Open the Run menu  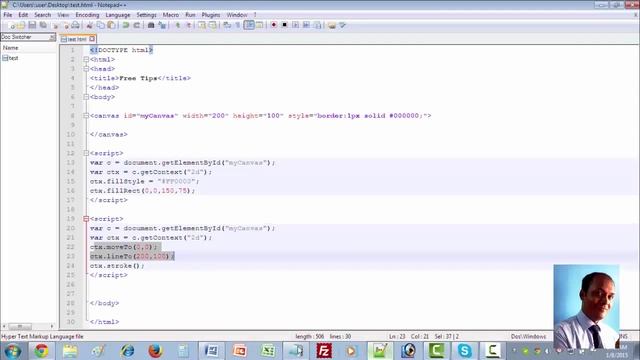(190, 15)
